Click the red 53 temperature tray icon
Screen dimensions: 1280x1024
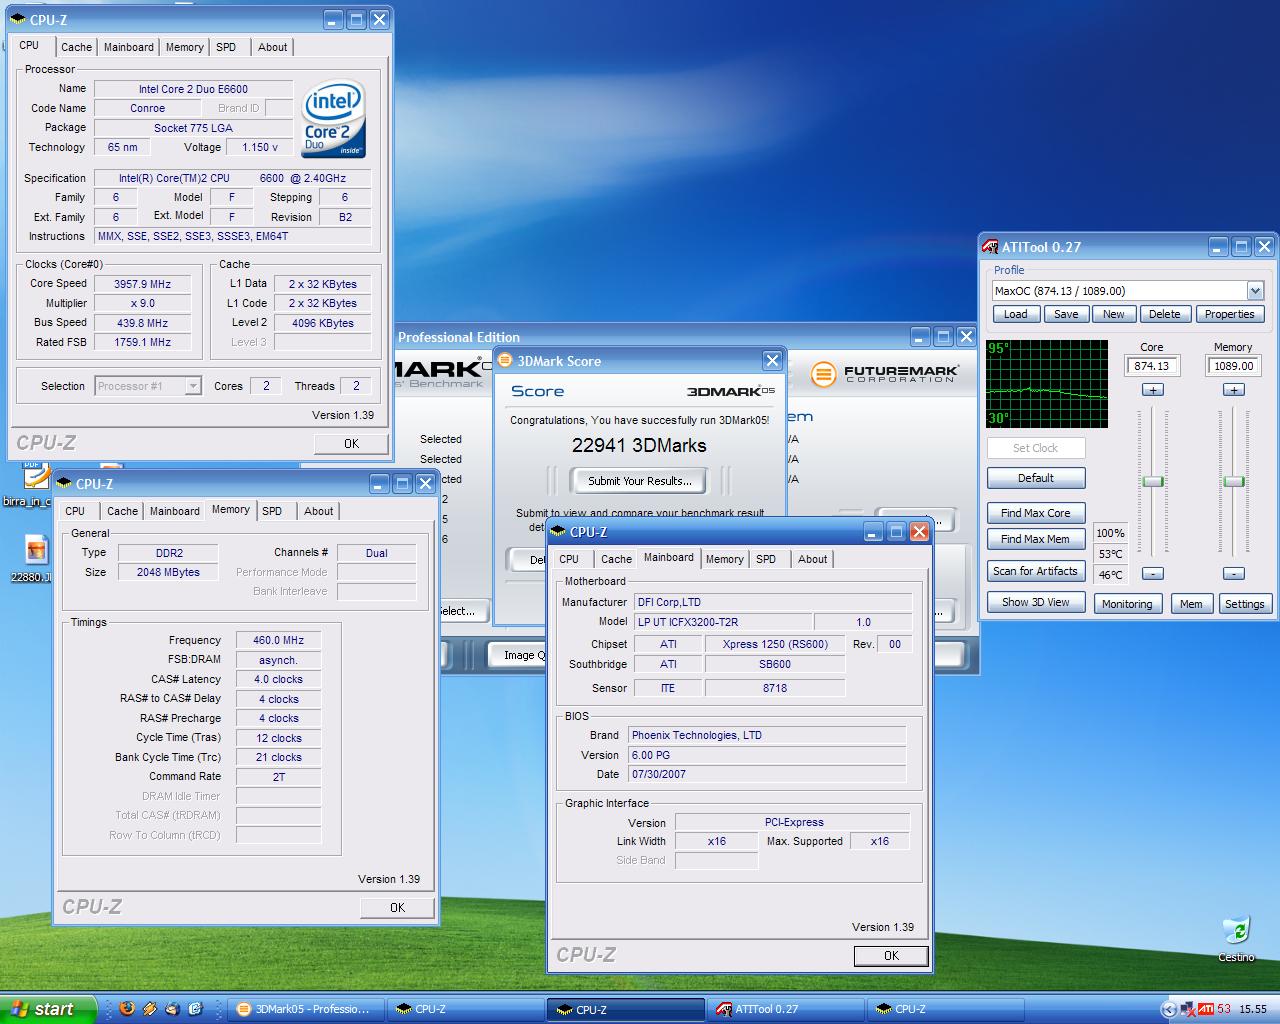click(x=1224, y=1009)
